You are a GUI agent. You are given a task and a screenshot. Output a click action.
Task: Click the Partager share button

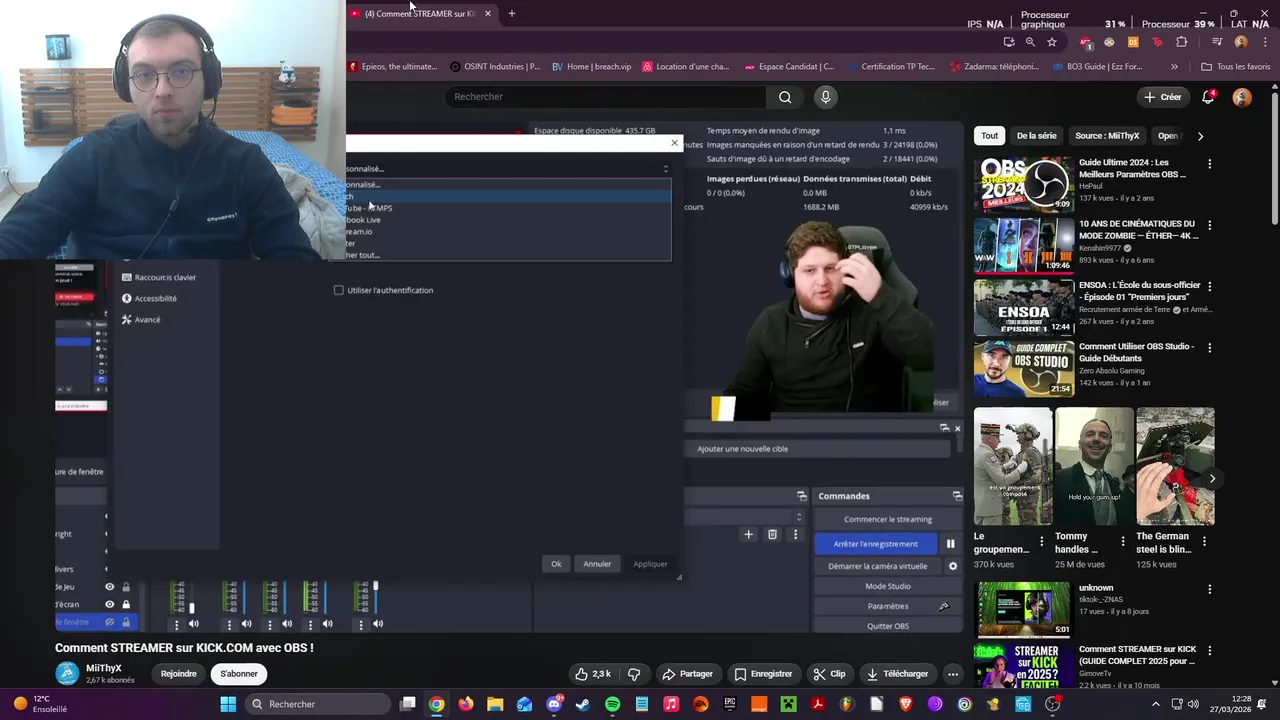(687, 674)
